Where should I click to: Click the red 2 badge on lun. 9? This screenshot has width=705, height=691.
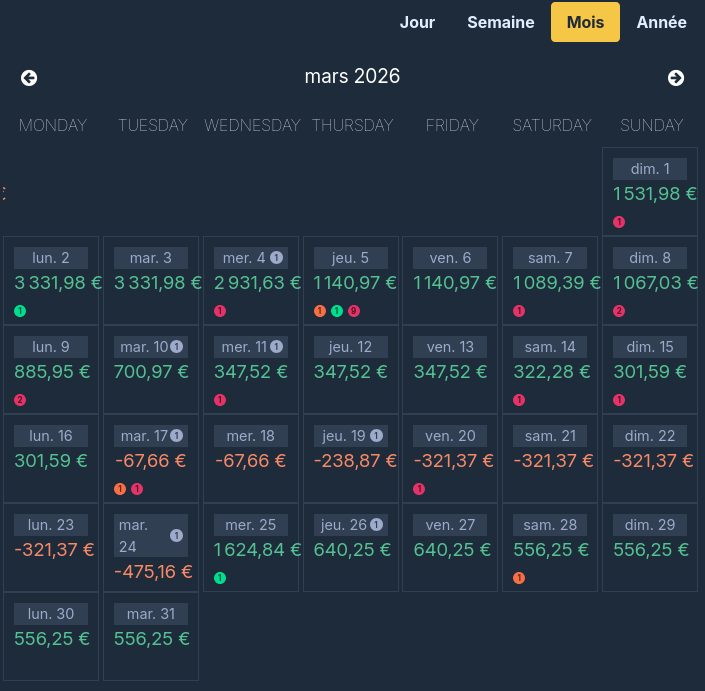pyautogui.click(x=20, y=400)
